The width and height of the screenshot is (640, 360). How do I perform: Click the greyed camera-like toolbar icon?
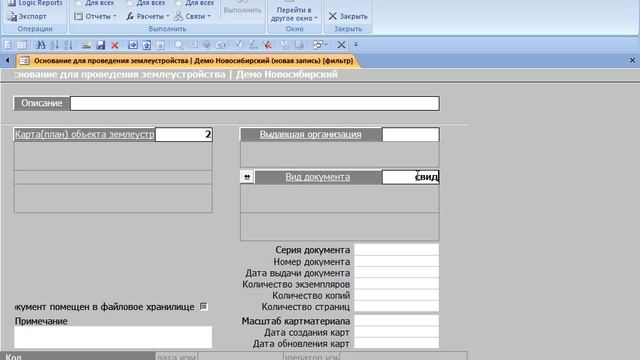tap(221, 45)
